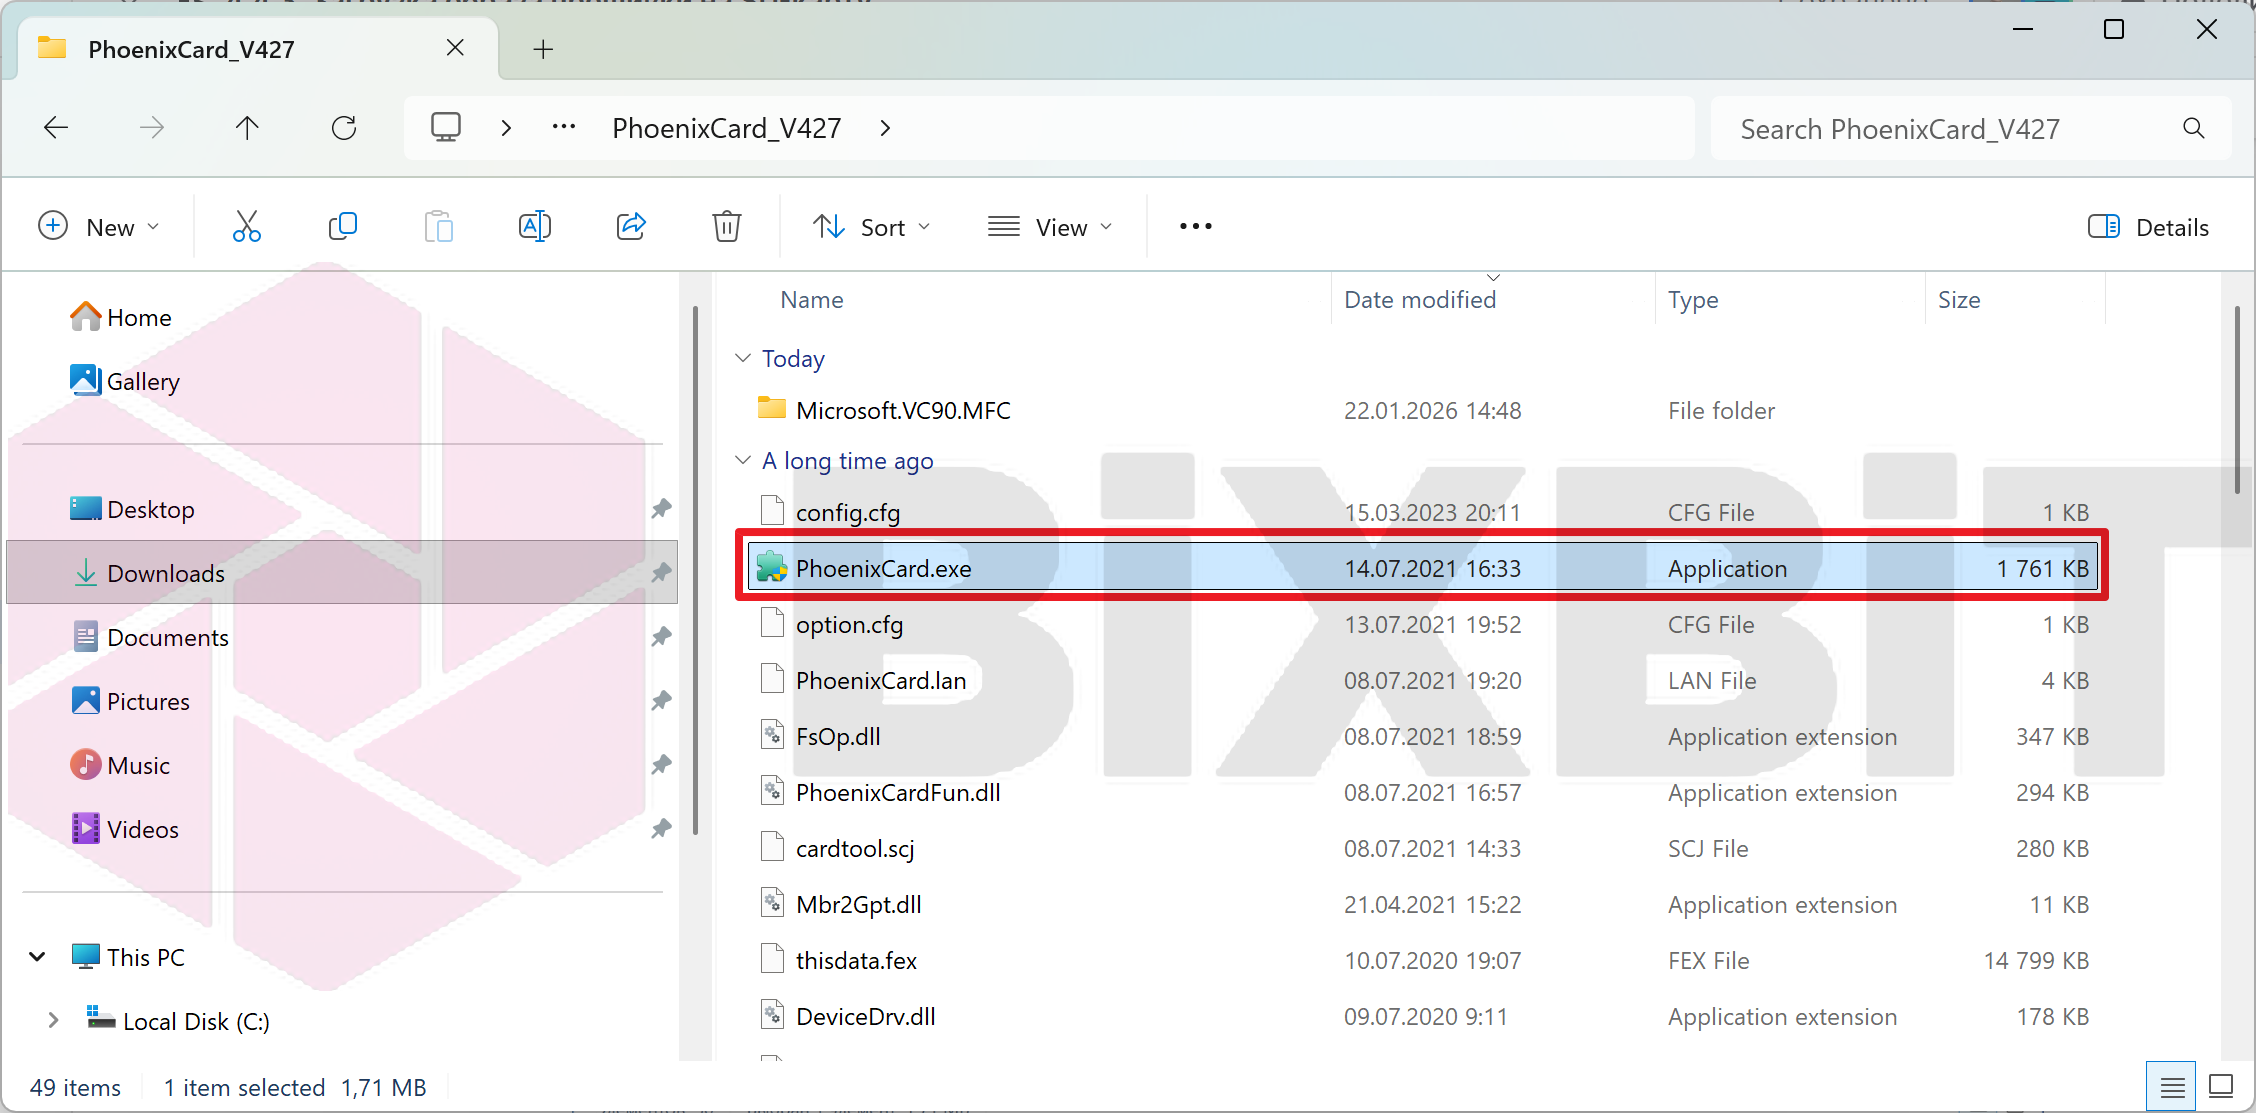The image size is (2256, 1113).
Task: Open the Downloads folder in sidebar
Action: pyautogui.click(x=342, y=573)
